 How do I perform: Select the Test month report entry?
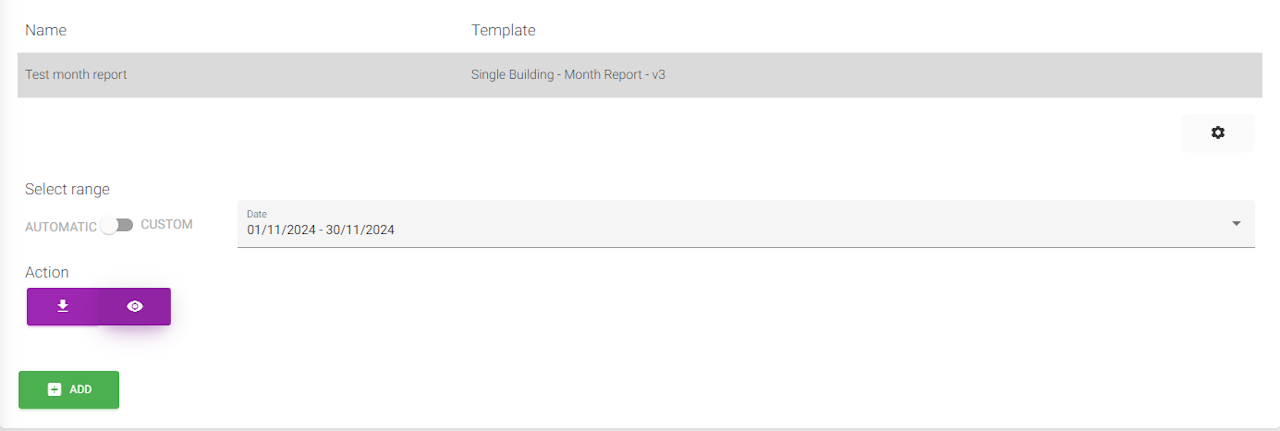click(x=76, y=74)
